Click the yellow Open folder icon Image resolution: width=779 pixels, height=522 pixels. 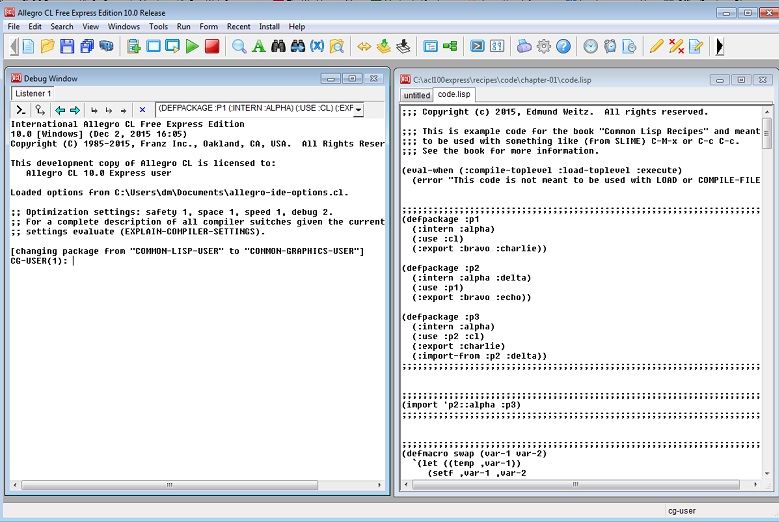[47, 46]
